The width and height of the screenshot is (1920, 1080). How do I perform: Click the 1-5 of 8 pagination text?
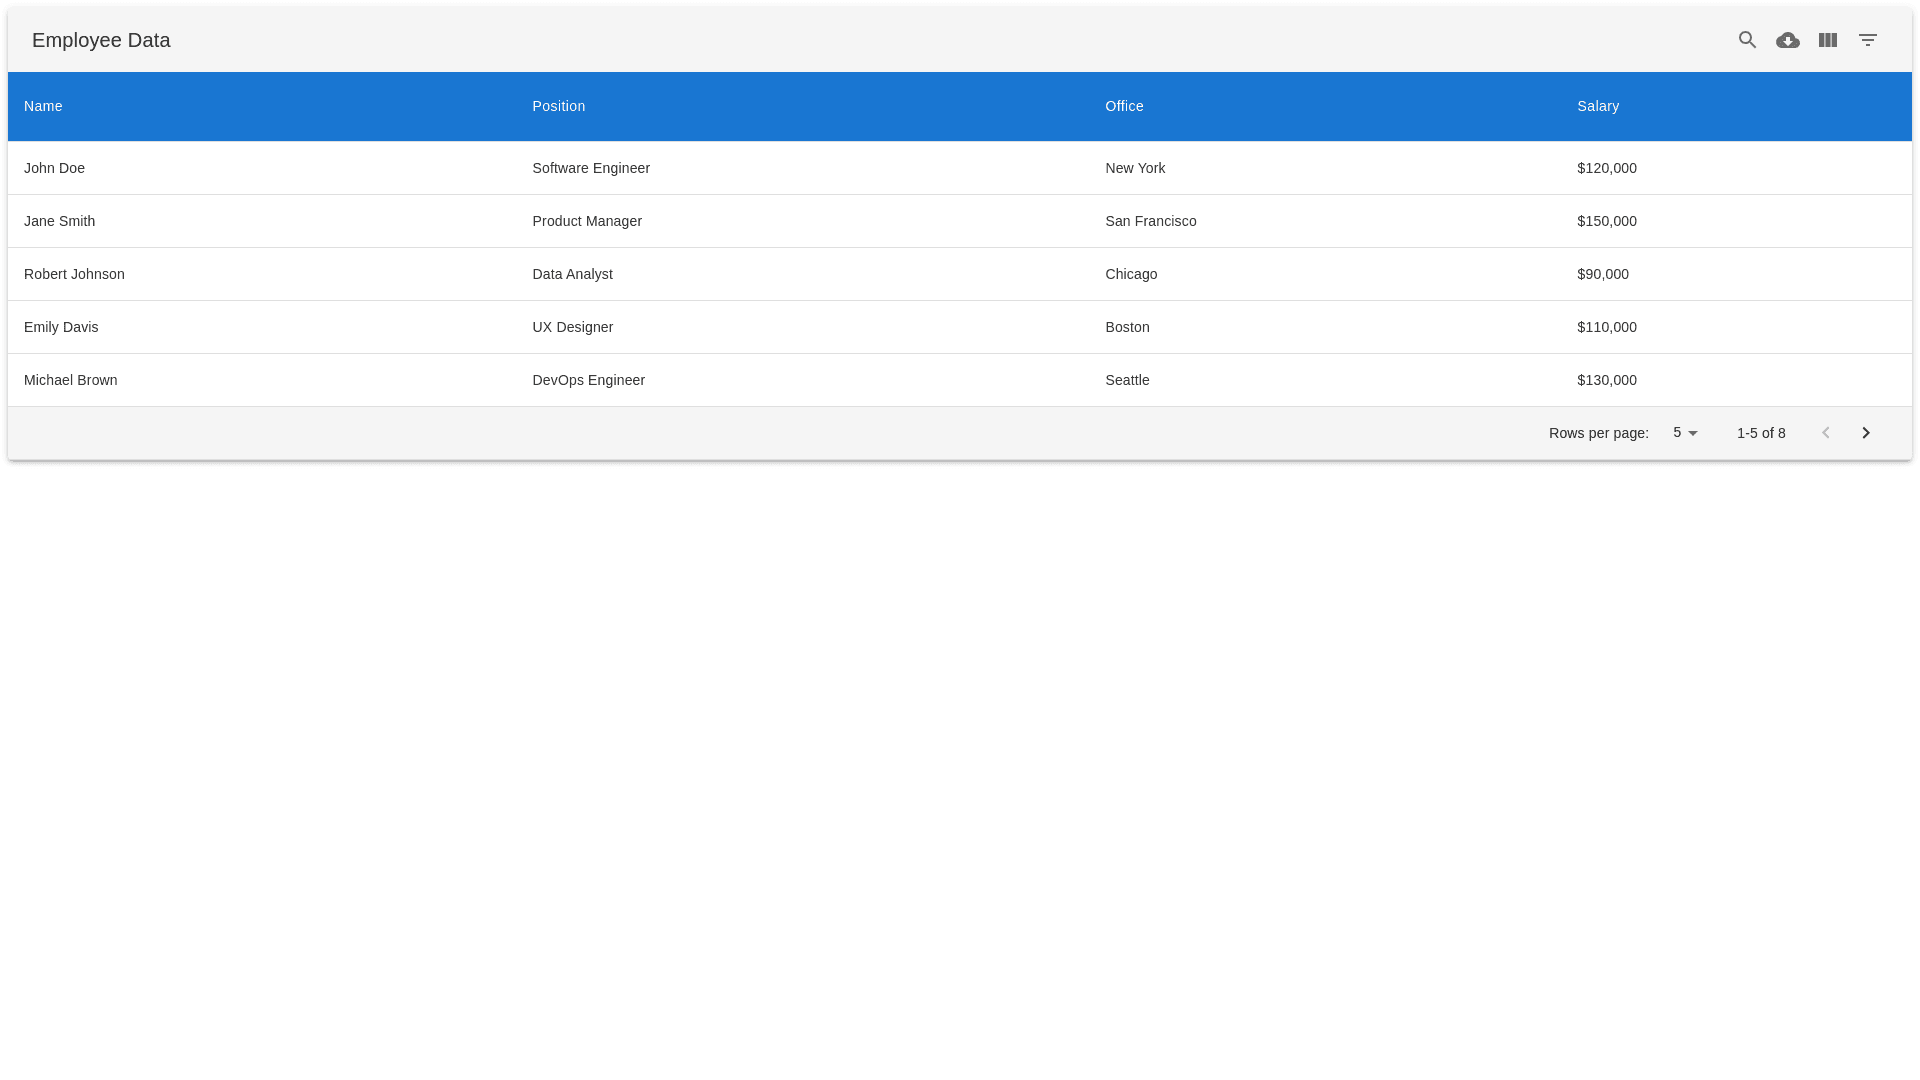click(x=1760, y=433)
